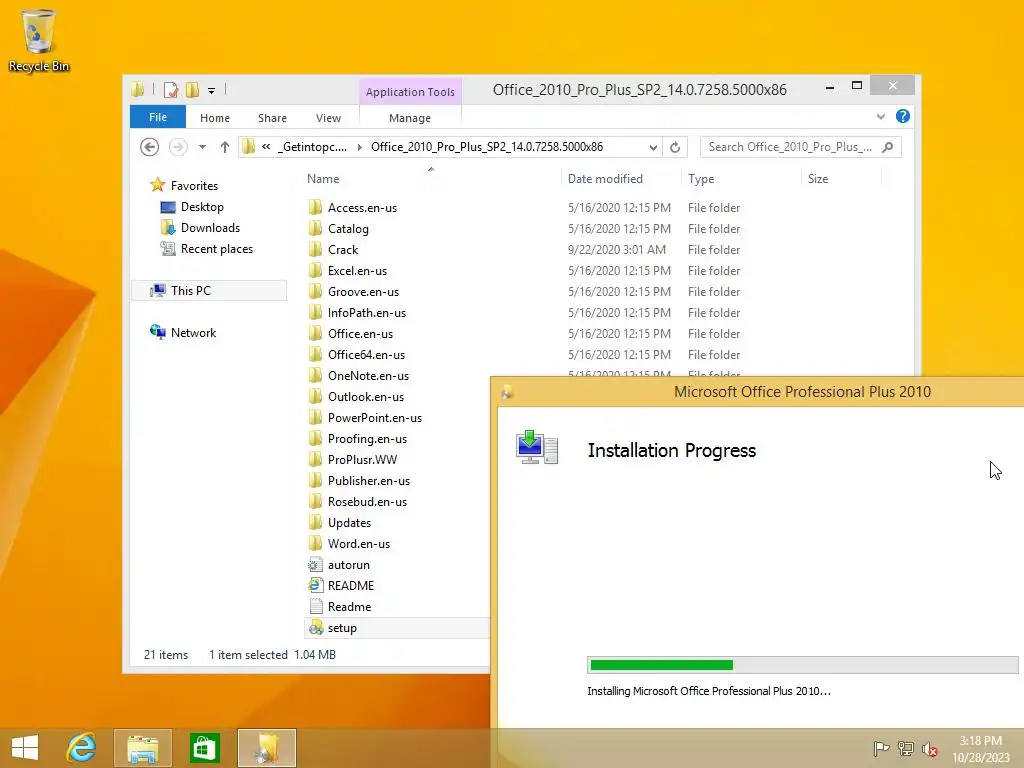The height and width of the screenshot is (768, 1024).
Task: Click the Back navigation arrow
Action: tap(150, 147)
